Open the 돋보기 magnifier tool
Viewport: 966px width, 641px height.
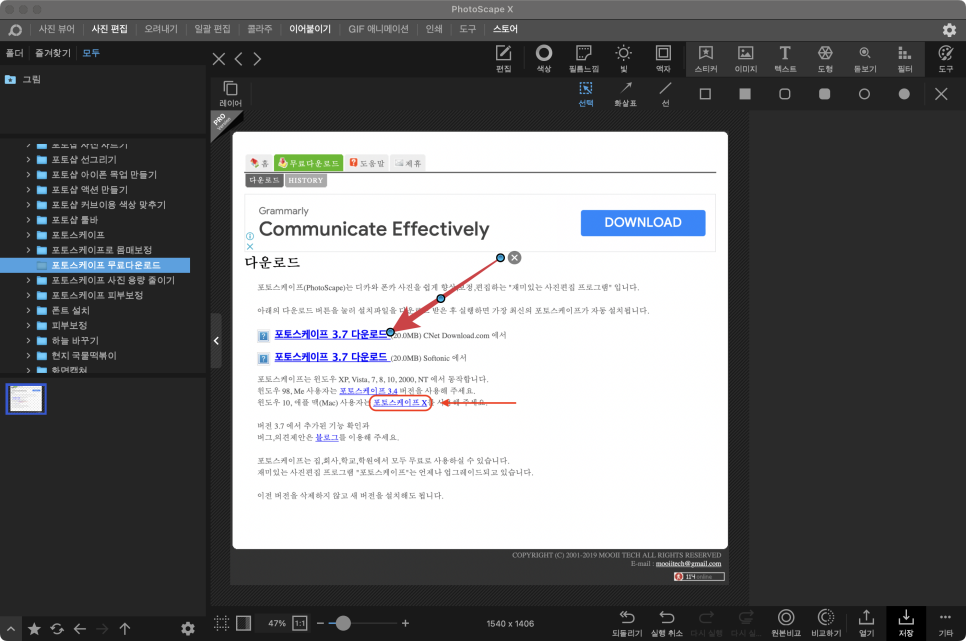(865, 59)
